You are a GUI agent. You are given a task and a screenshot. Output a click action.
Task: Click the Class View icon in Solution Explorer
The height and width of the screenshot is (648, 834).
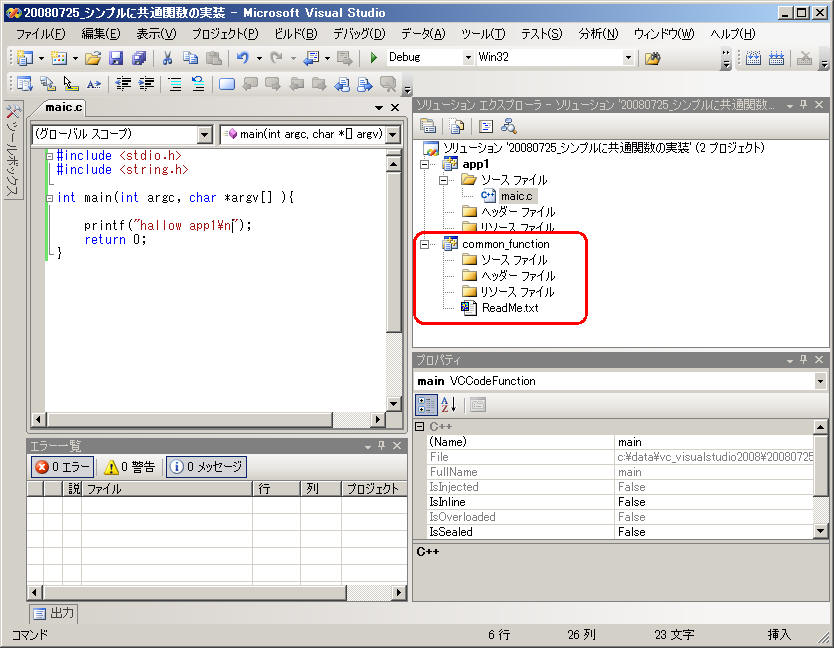point(508,126)
